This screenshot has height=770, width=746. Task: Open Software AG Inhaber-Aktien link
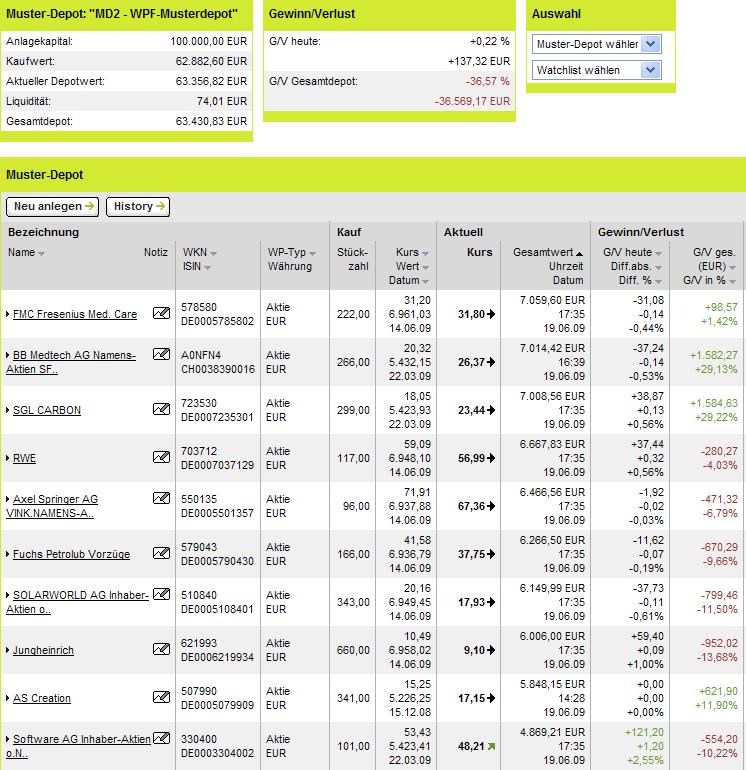[x=79, y=746]
